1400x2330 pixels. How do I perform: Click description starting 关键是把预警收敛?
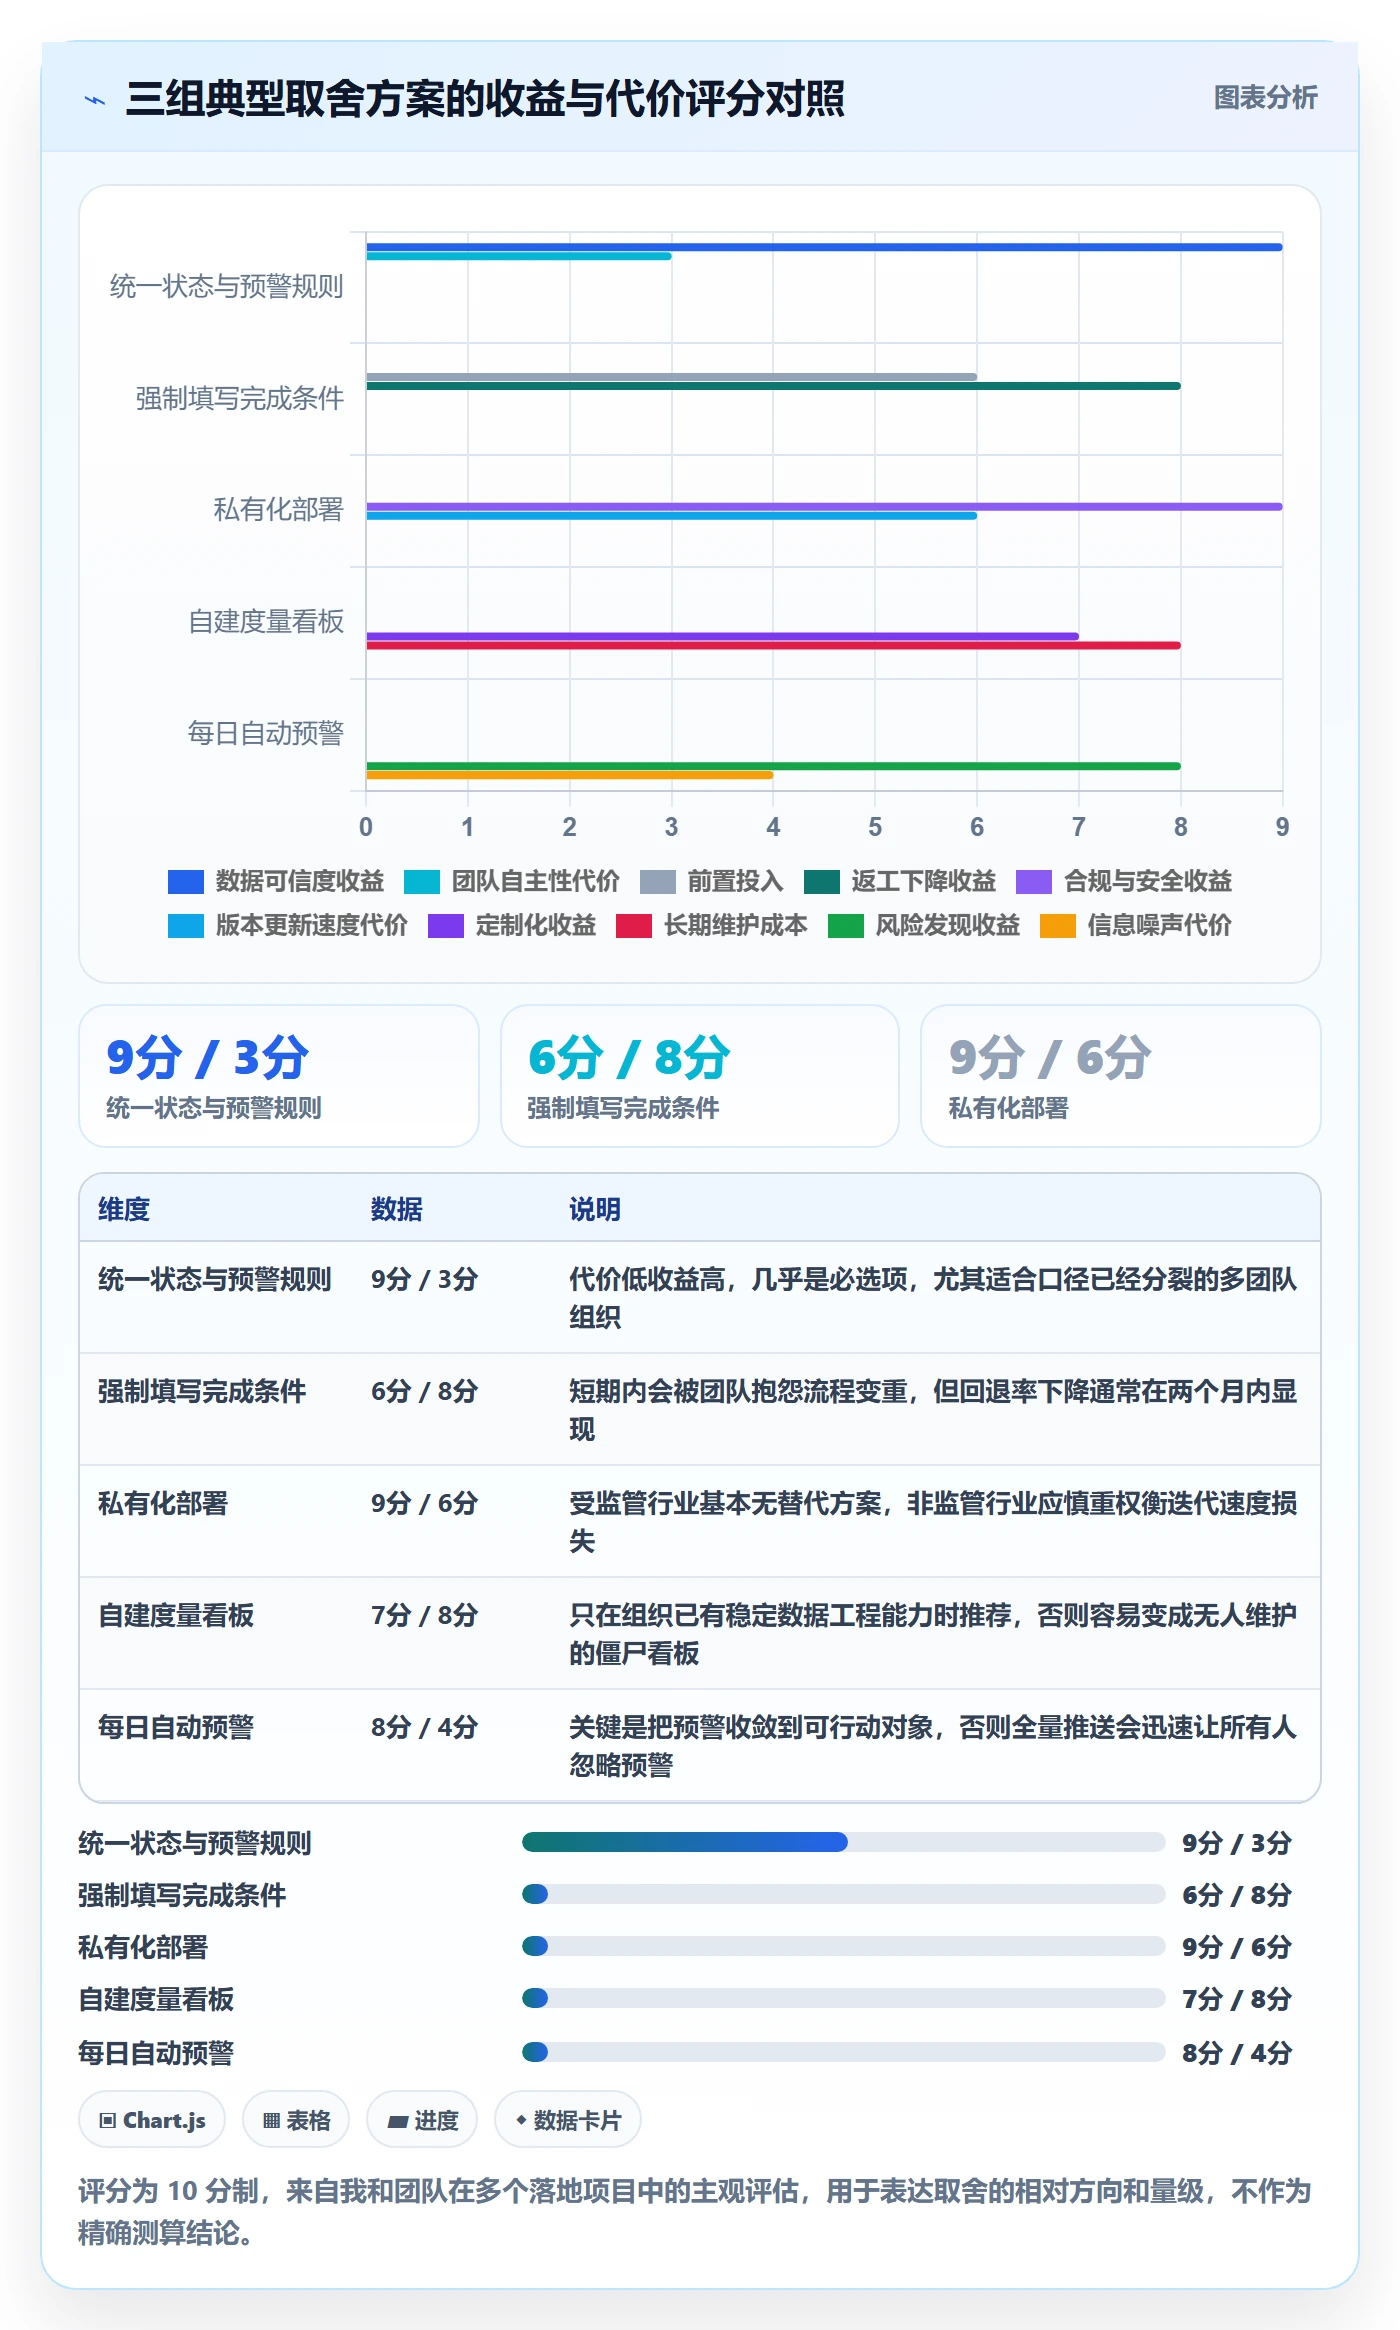(x=933, y=1746)
